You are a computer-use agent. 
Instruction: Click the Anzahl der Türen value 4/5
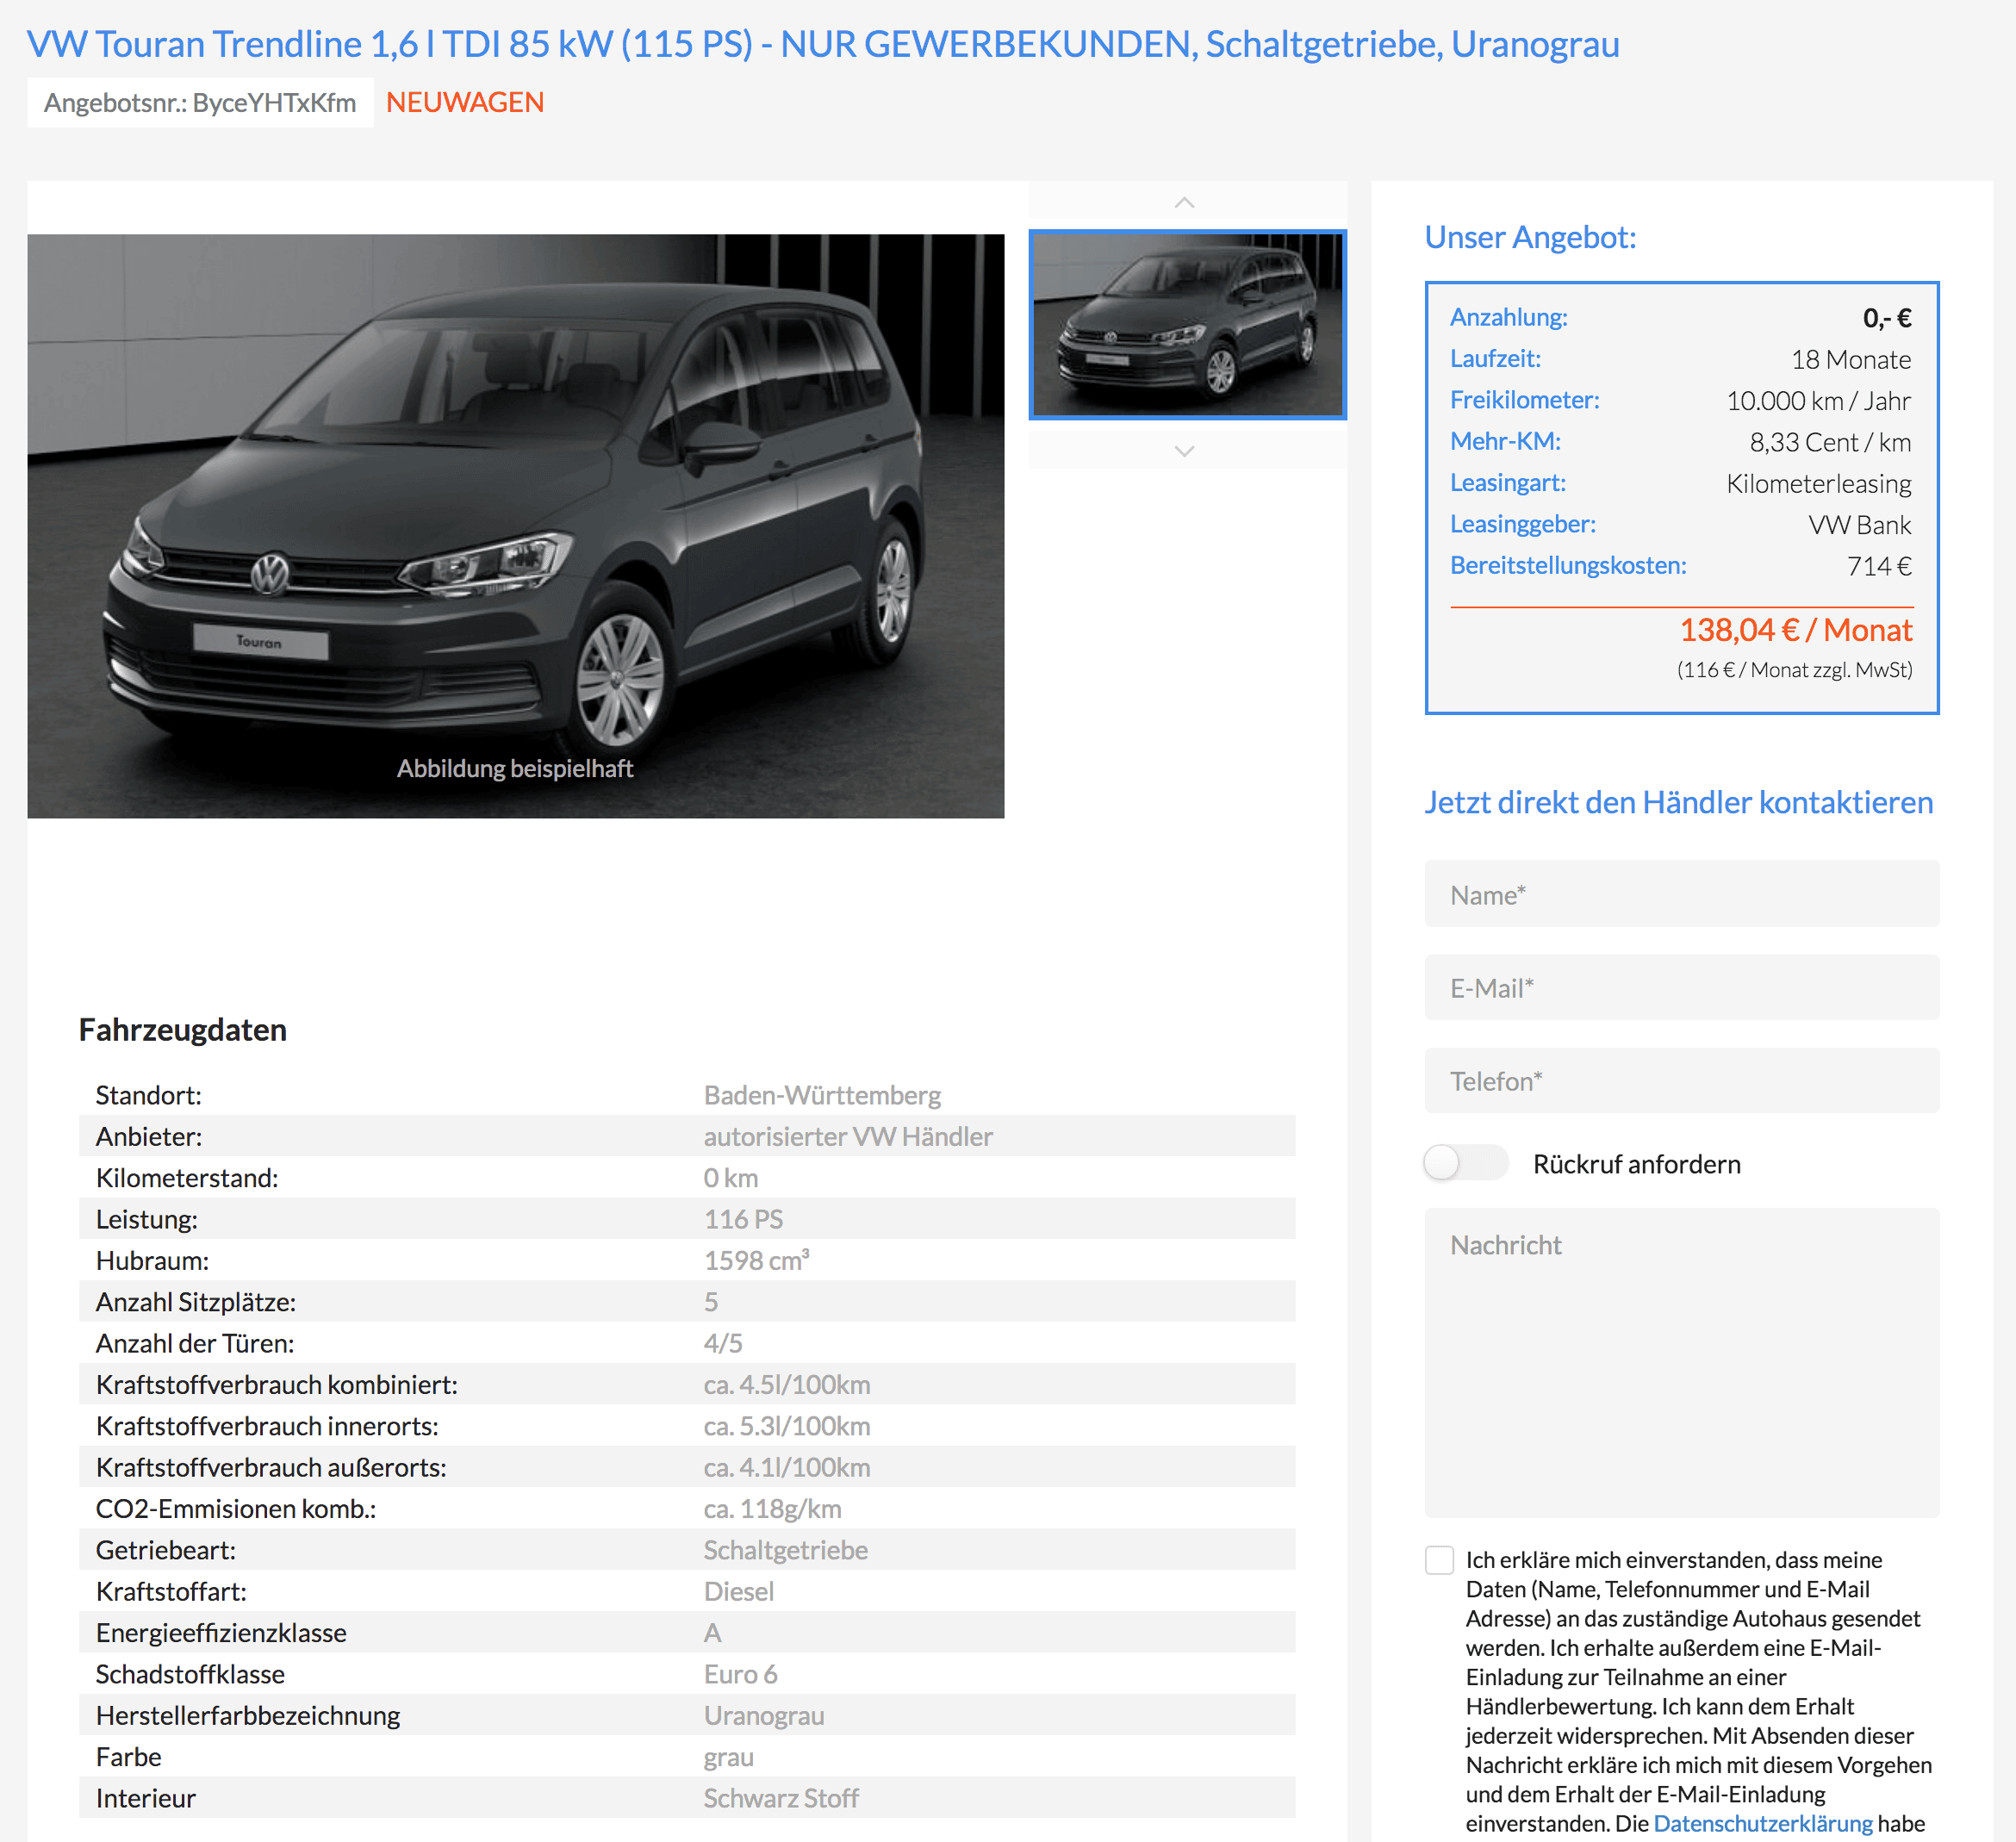coord(723,1343)
